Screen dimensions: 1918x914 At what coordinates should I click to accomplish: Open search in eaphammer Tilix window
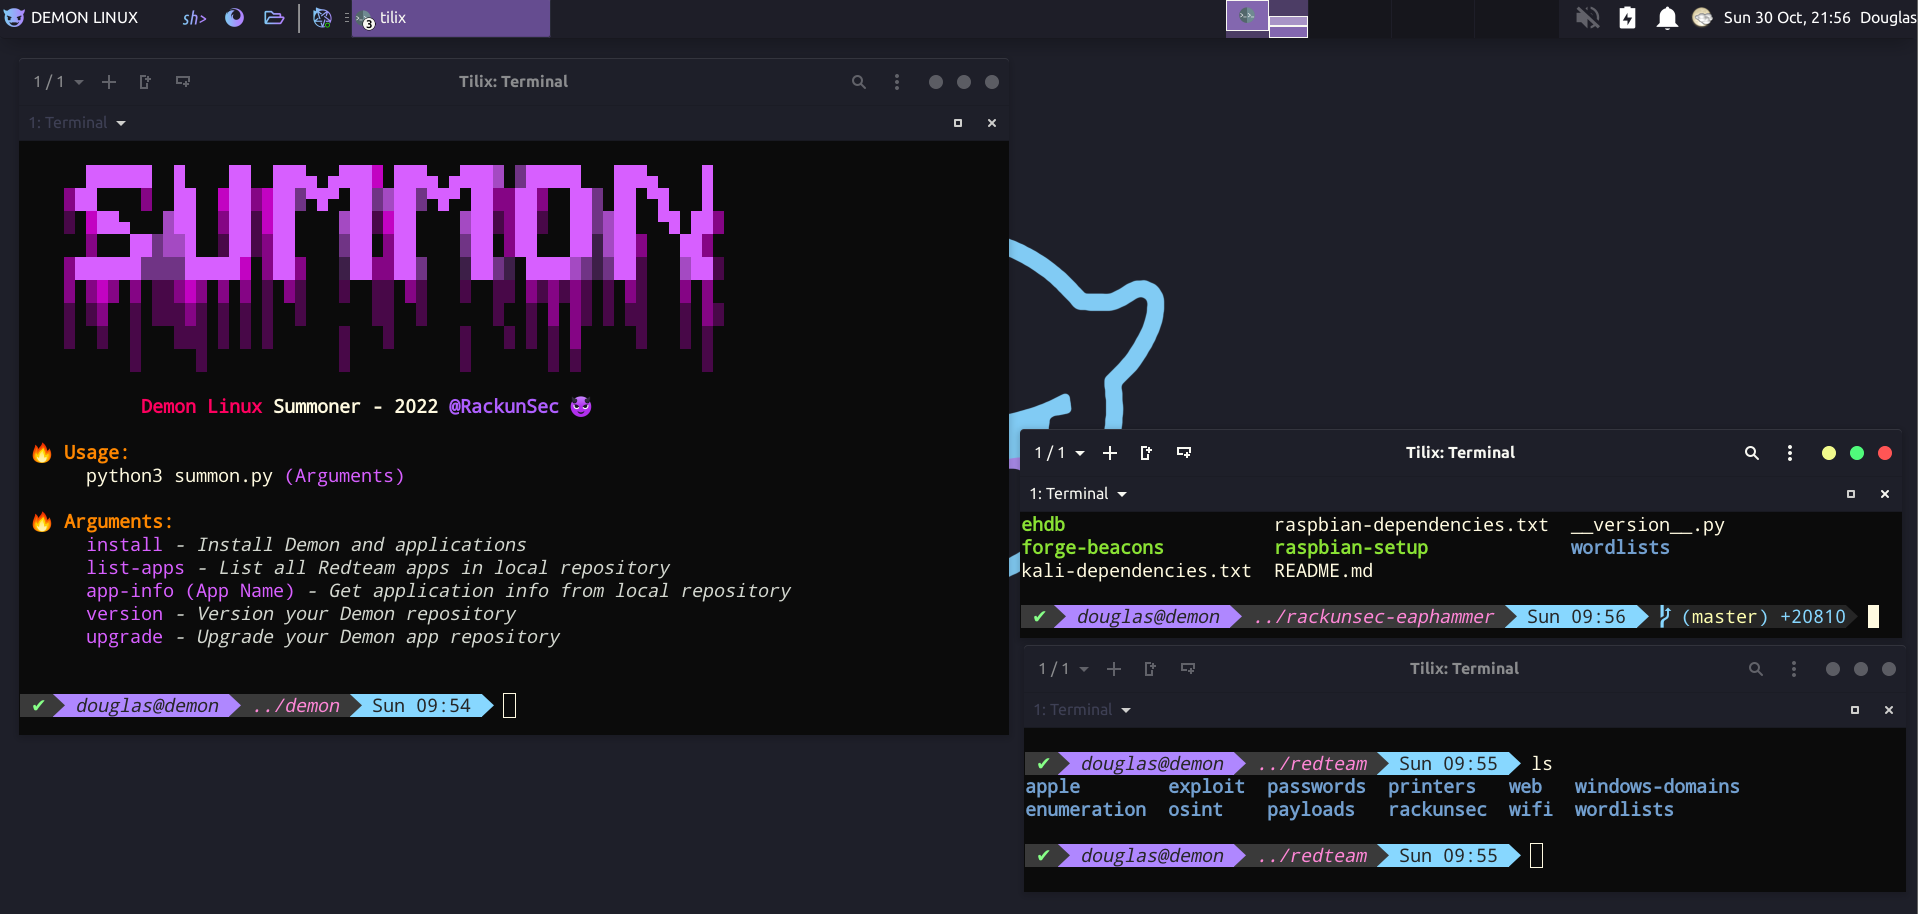(1752, 453)
